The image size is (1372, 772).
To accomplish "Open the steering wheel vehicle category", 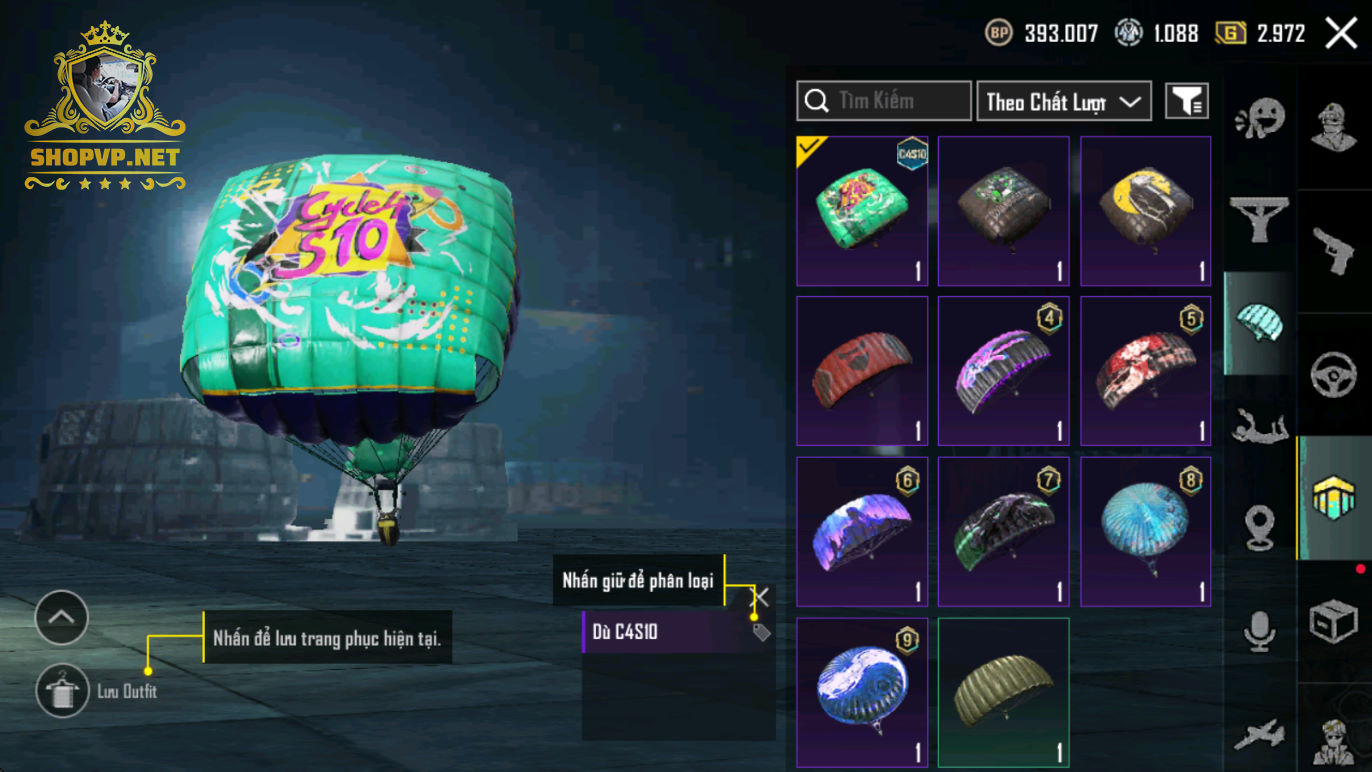I will 1334,374.
